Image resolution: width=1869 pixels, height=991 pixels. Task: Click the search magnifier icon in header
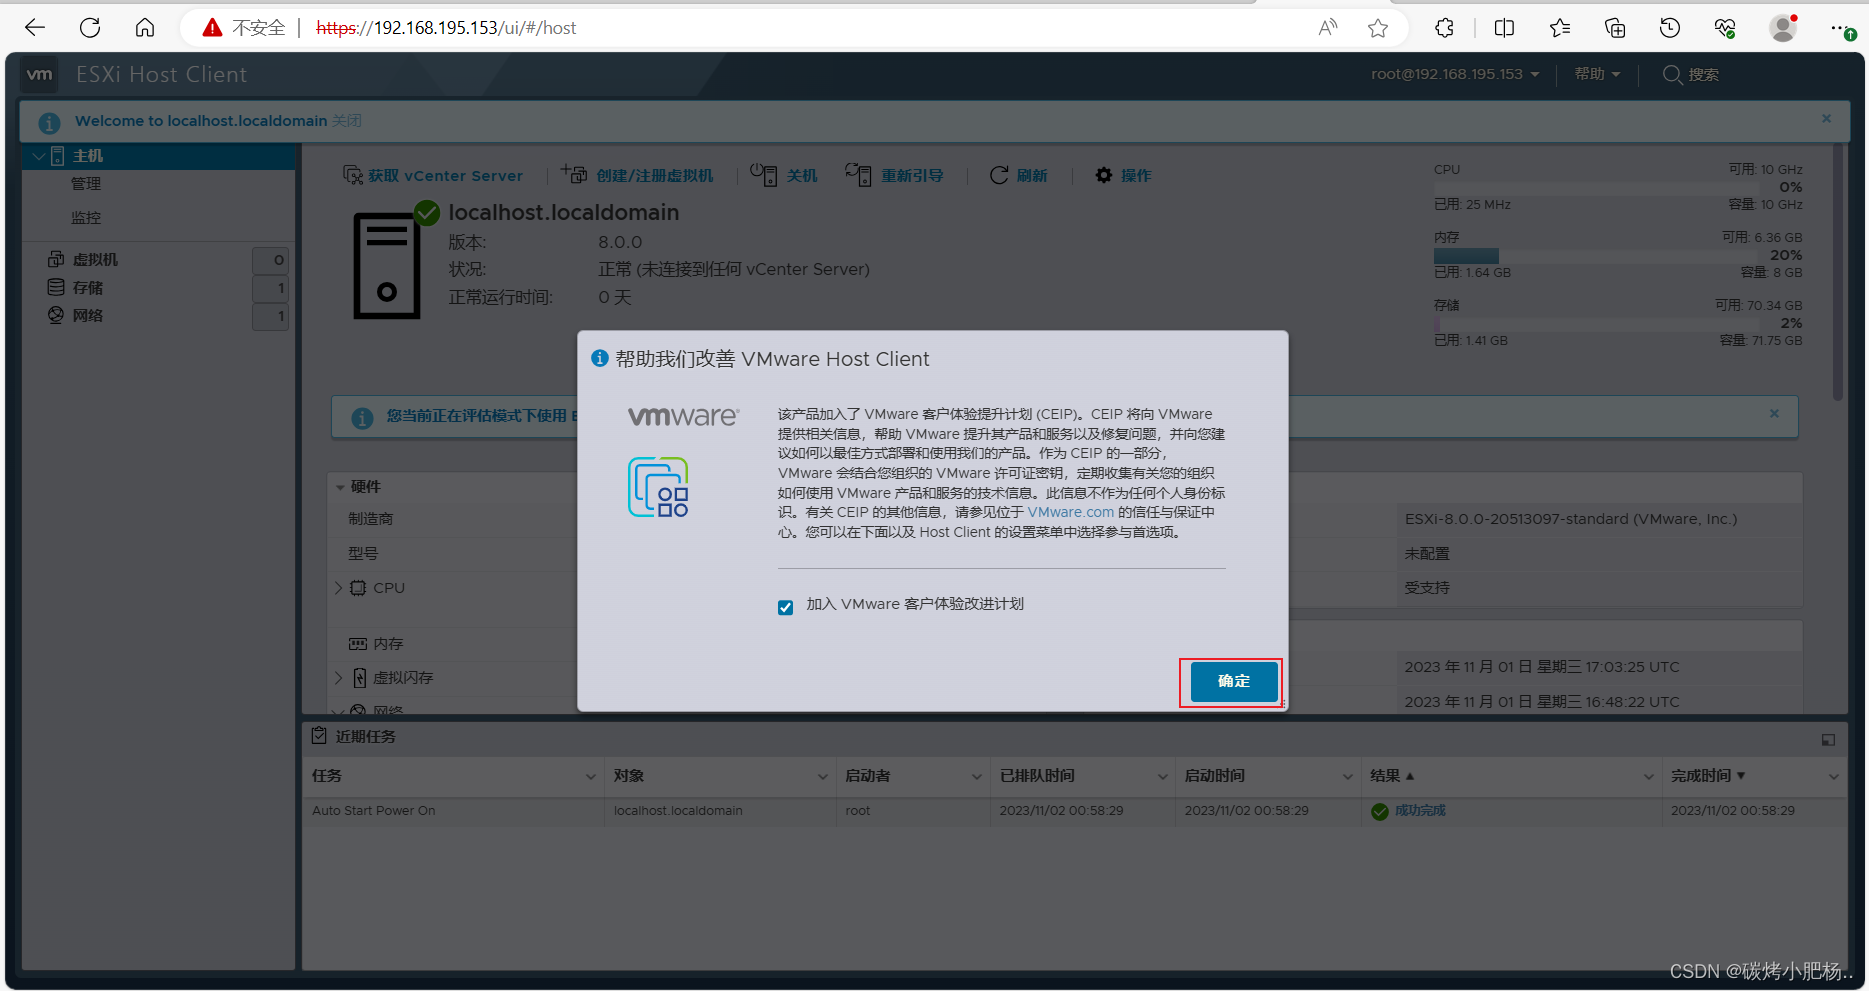1672,75
